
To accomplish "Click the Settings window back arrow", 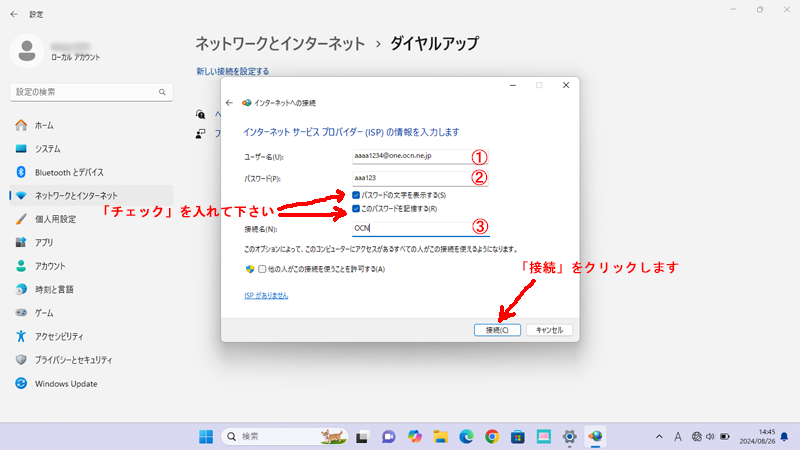I will (x=13, y=14).
